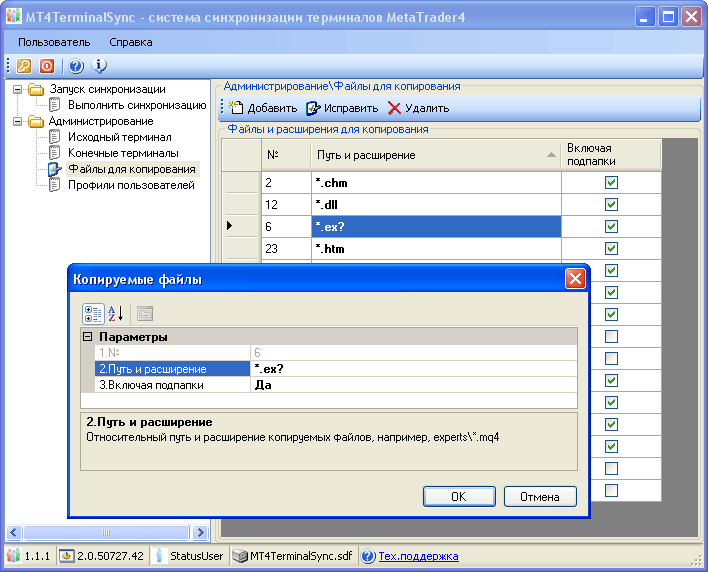This screenshot has width=708, height=572.
Task: Click the MT4TerminalSync title bar app icon
Action: 14,16
